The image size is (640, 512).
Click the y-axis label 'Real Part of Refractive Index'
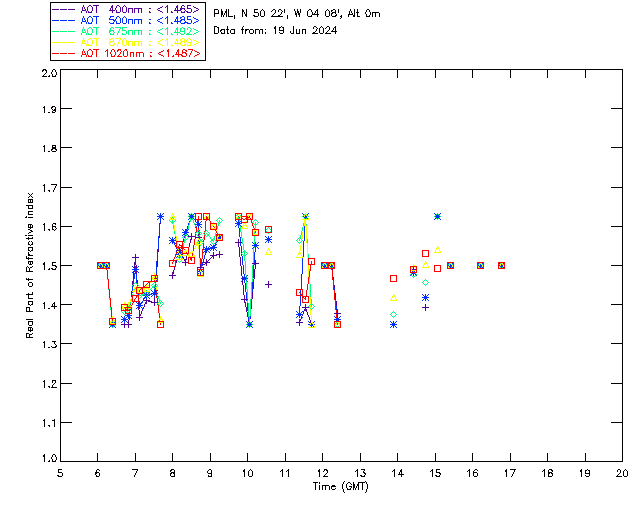[30, 265]
